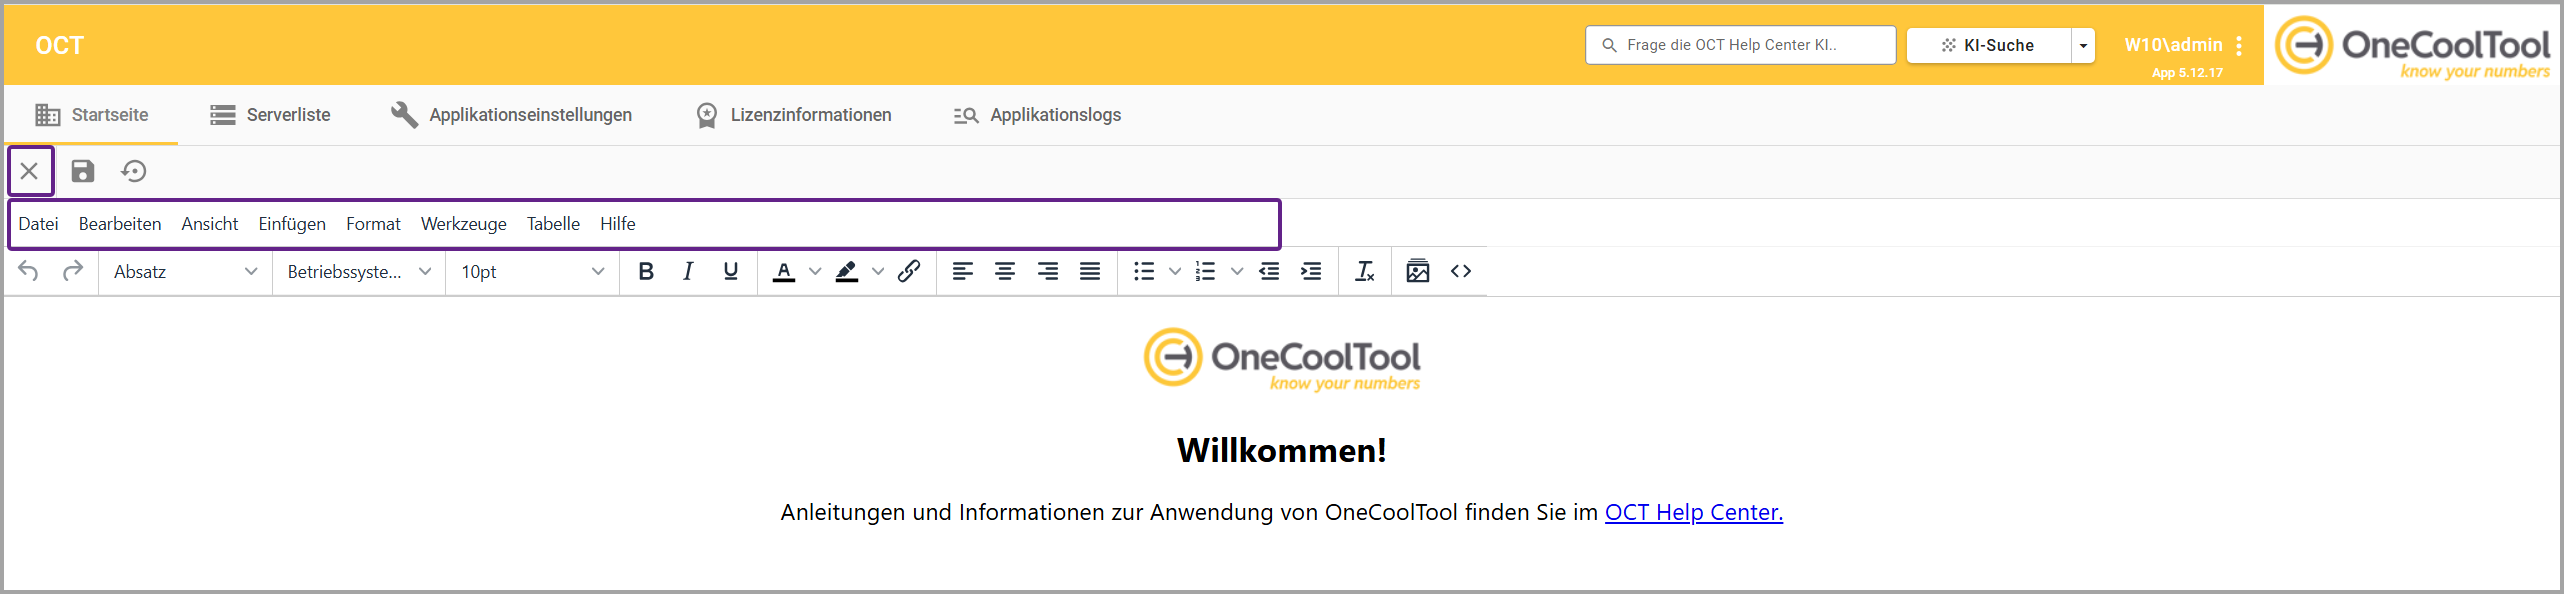The image size is (2564, 594).
Task: Toggle underline formatting
Action: [x=731, y=271]
